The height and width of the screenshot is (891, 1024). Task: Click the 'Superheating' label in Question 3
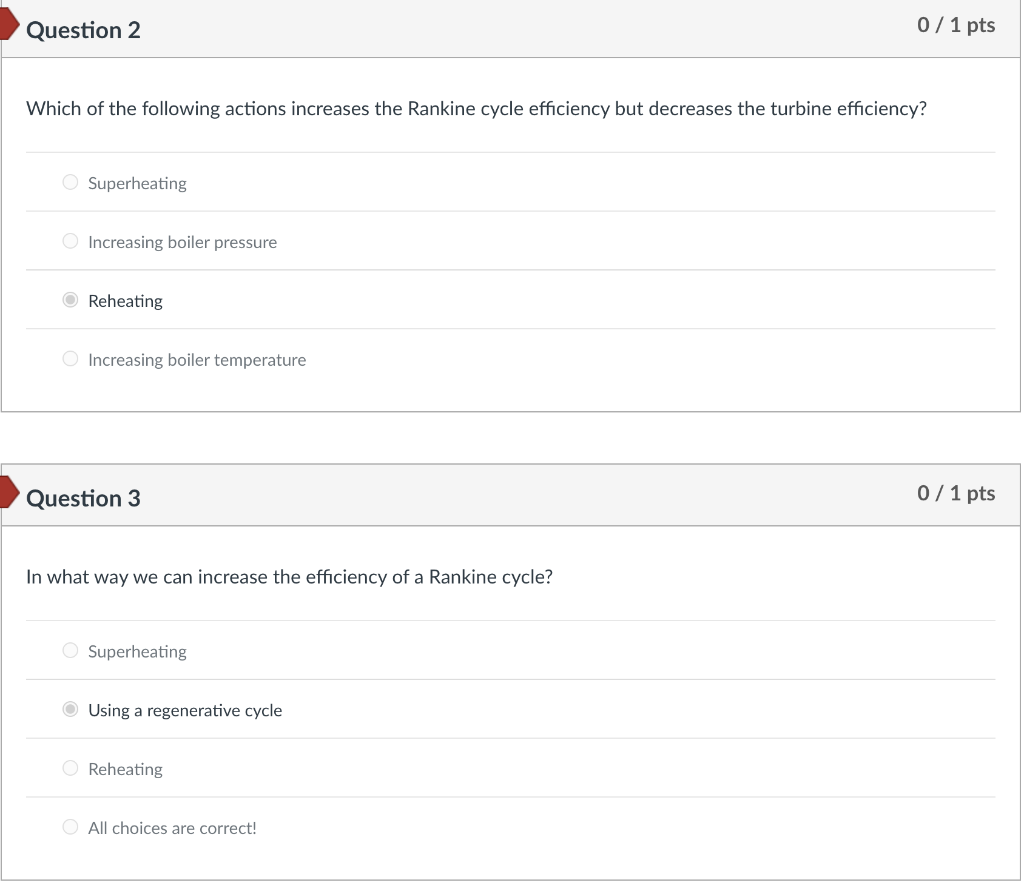click(x=137, y=652)
